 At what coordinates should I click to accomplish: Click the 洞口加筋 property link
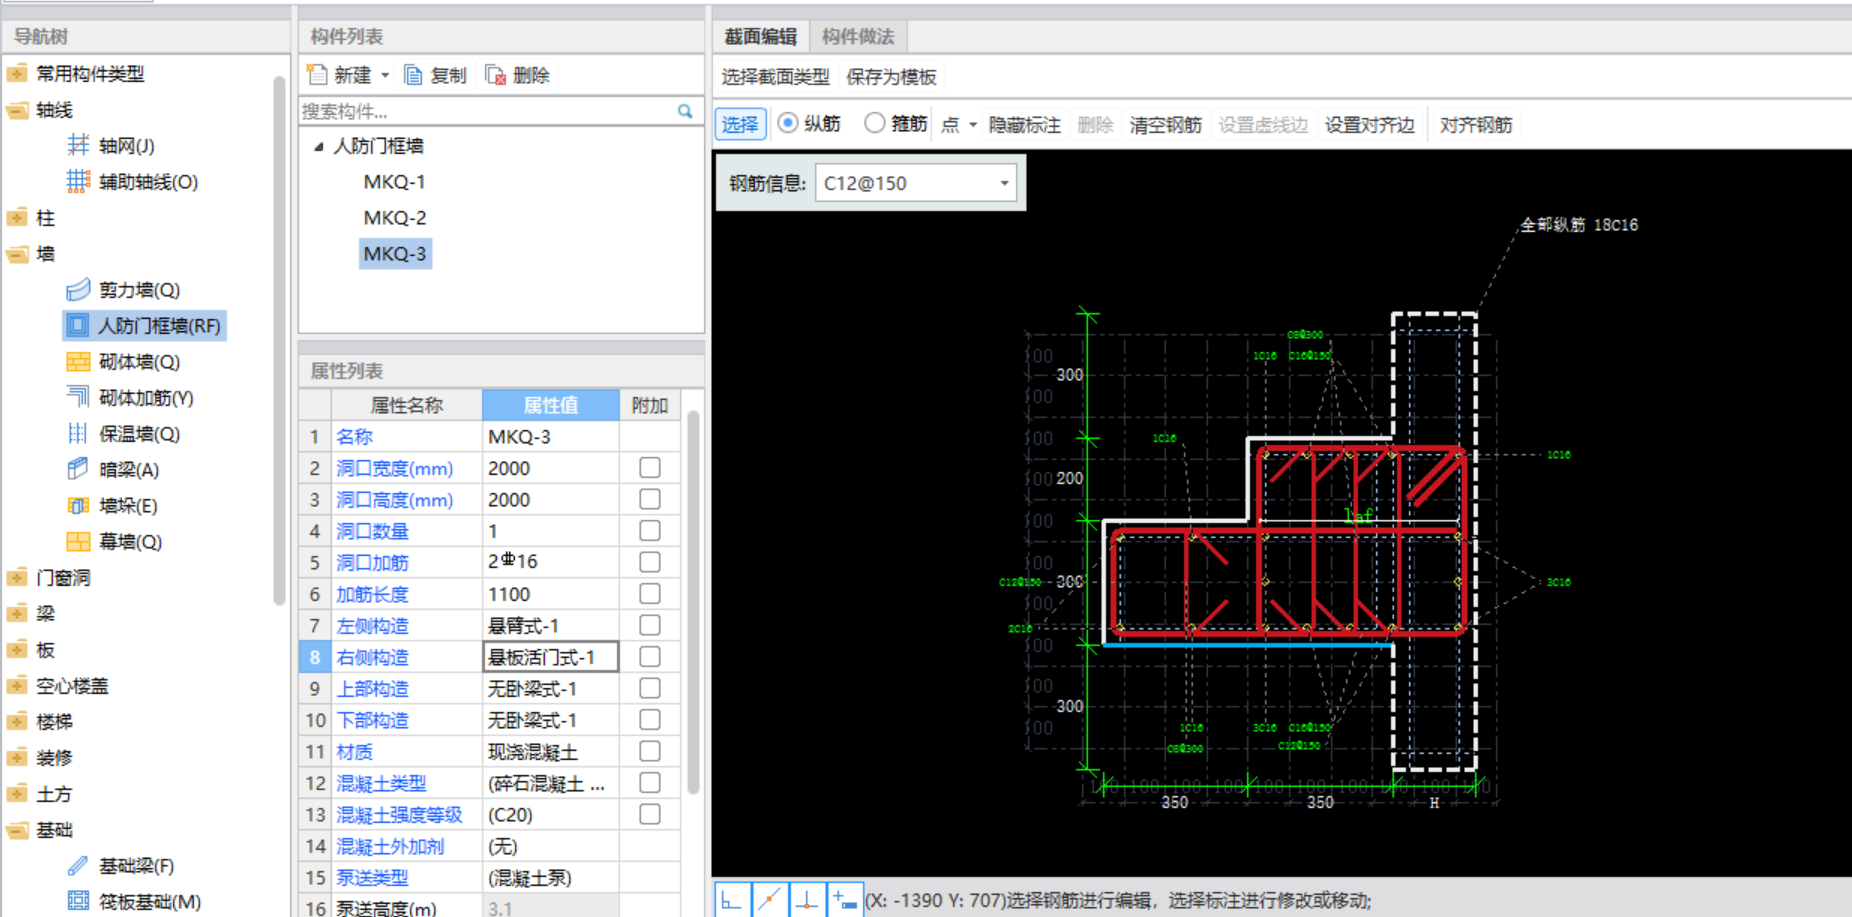(x=372, y=562)
